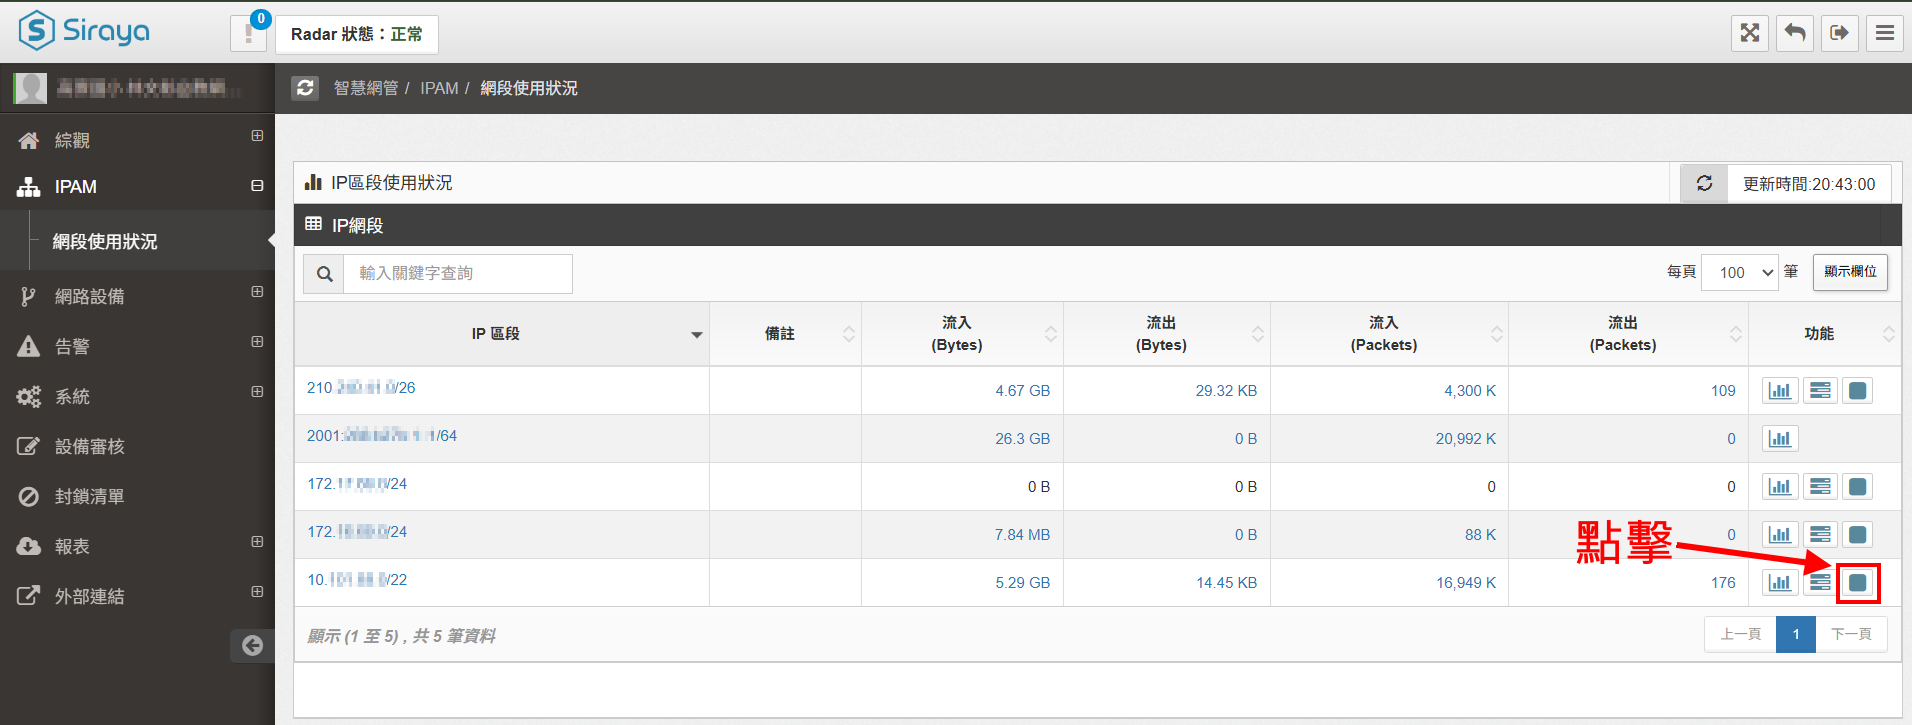The height and width of the screenshot is (725, 1912).
Task: Expand the 網路設備 sidebar menu
Action: coord(257,292)
